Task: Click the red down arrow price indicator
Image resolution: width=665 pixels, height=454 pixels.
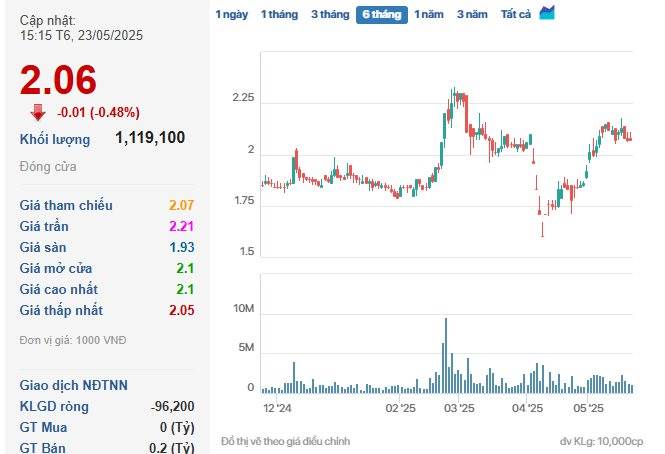Action: click(38, 112)
